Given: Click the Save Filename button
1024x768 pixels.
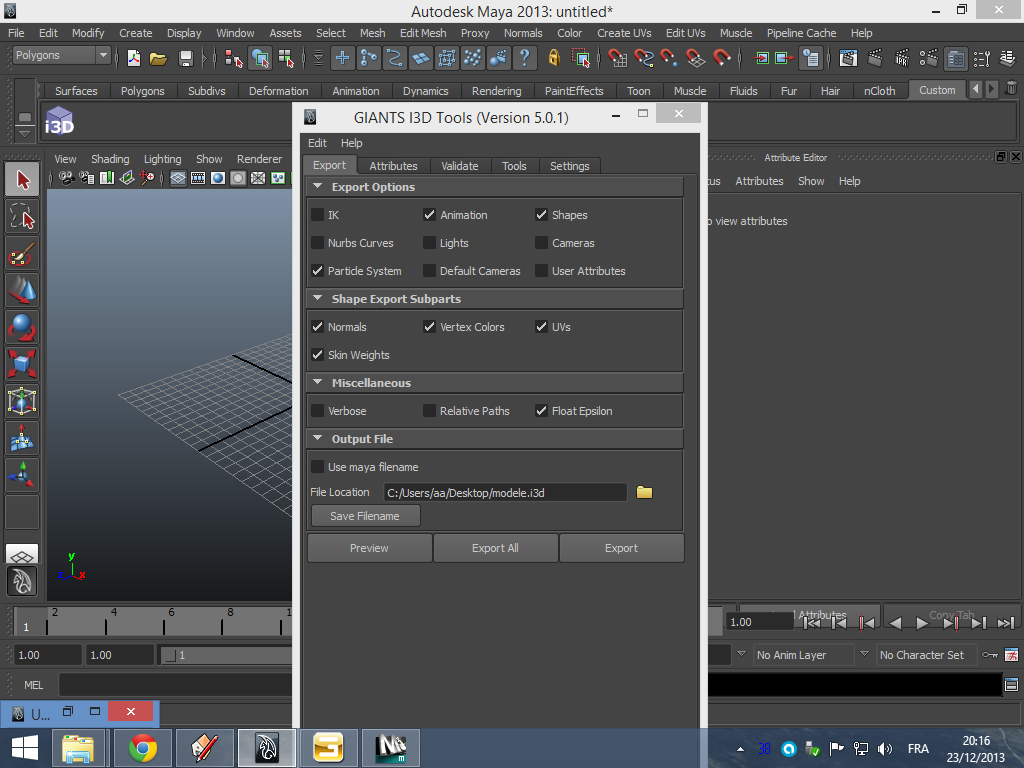Looking at the screenshot, I should coord(365,516).
